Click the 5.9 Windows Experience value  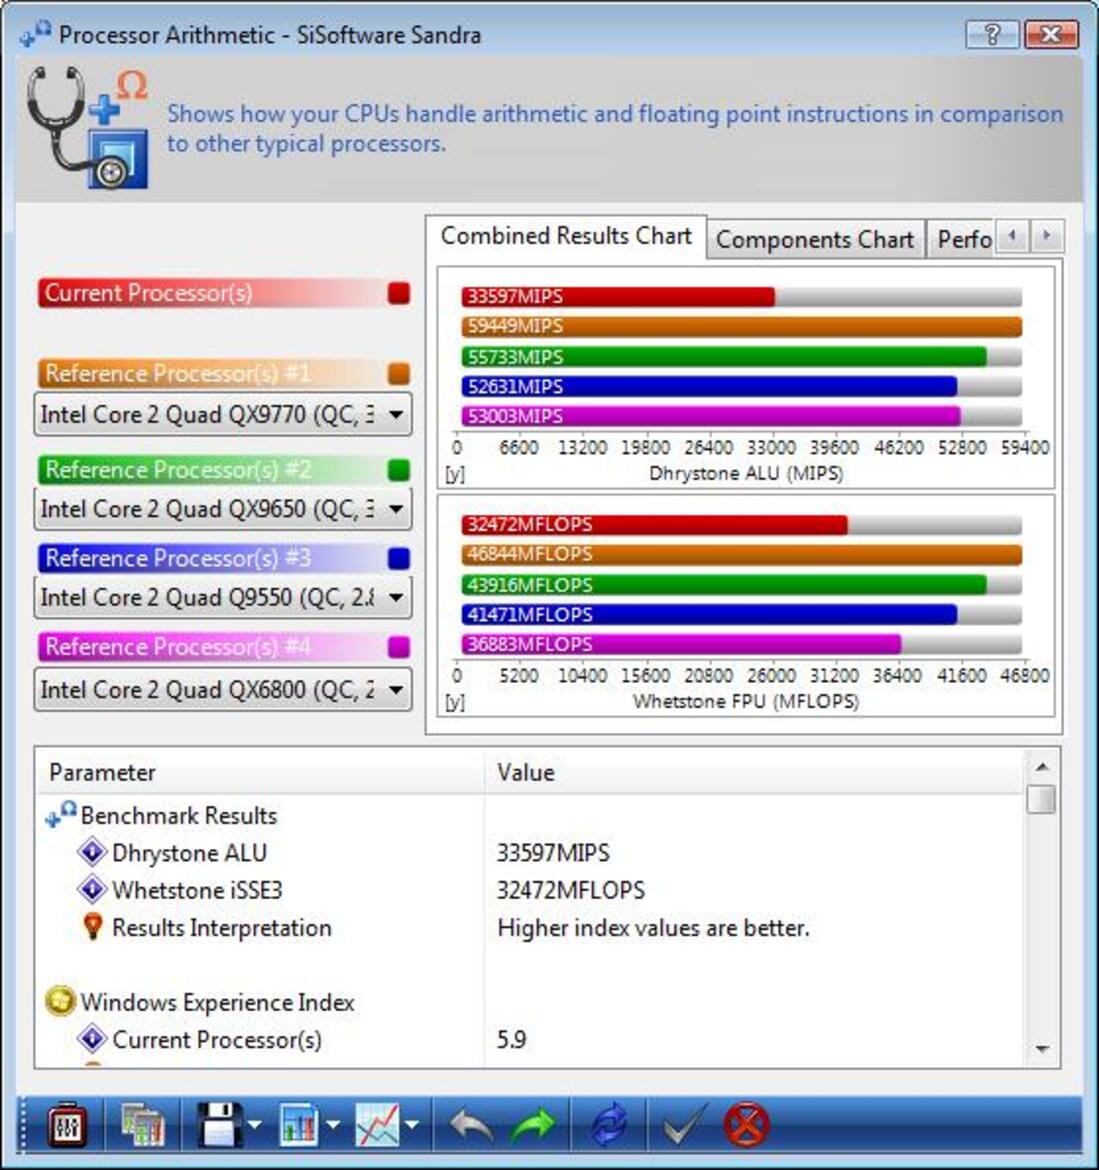coord(512,1039)
